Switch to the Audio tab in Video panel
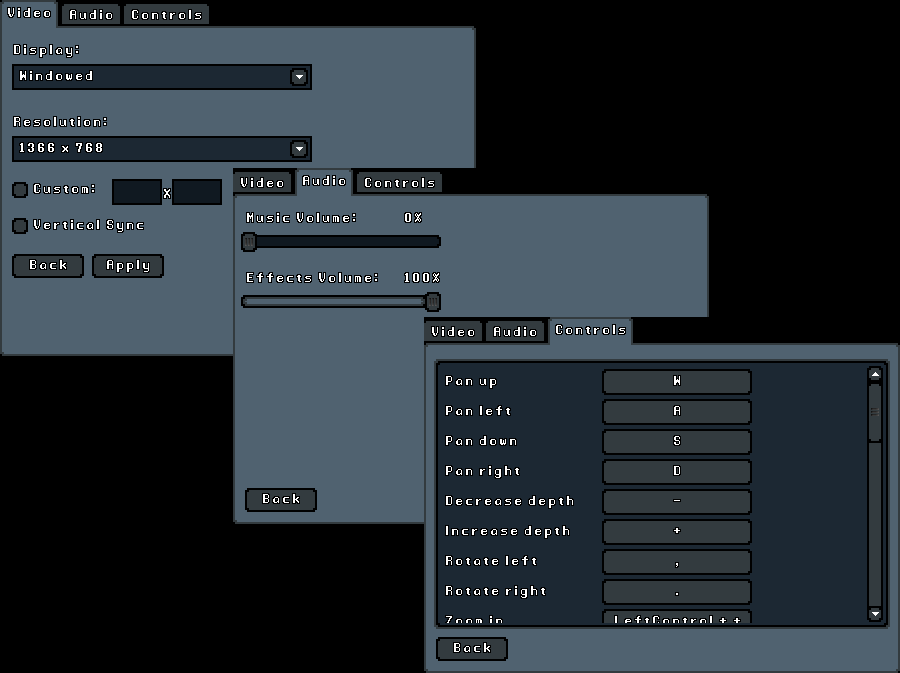Viewport: 900px width, 673px height. 91,15
